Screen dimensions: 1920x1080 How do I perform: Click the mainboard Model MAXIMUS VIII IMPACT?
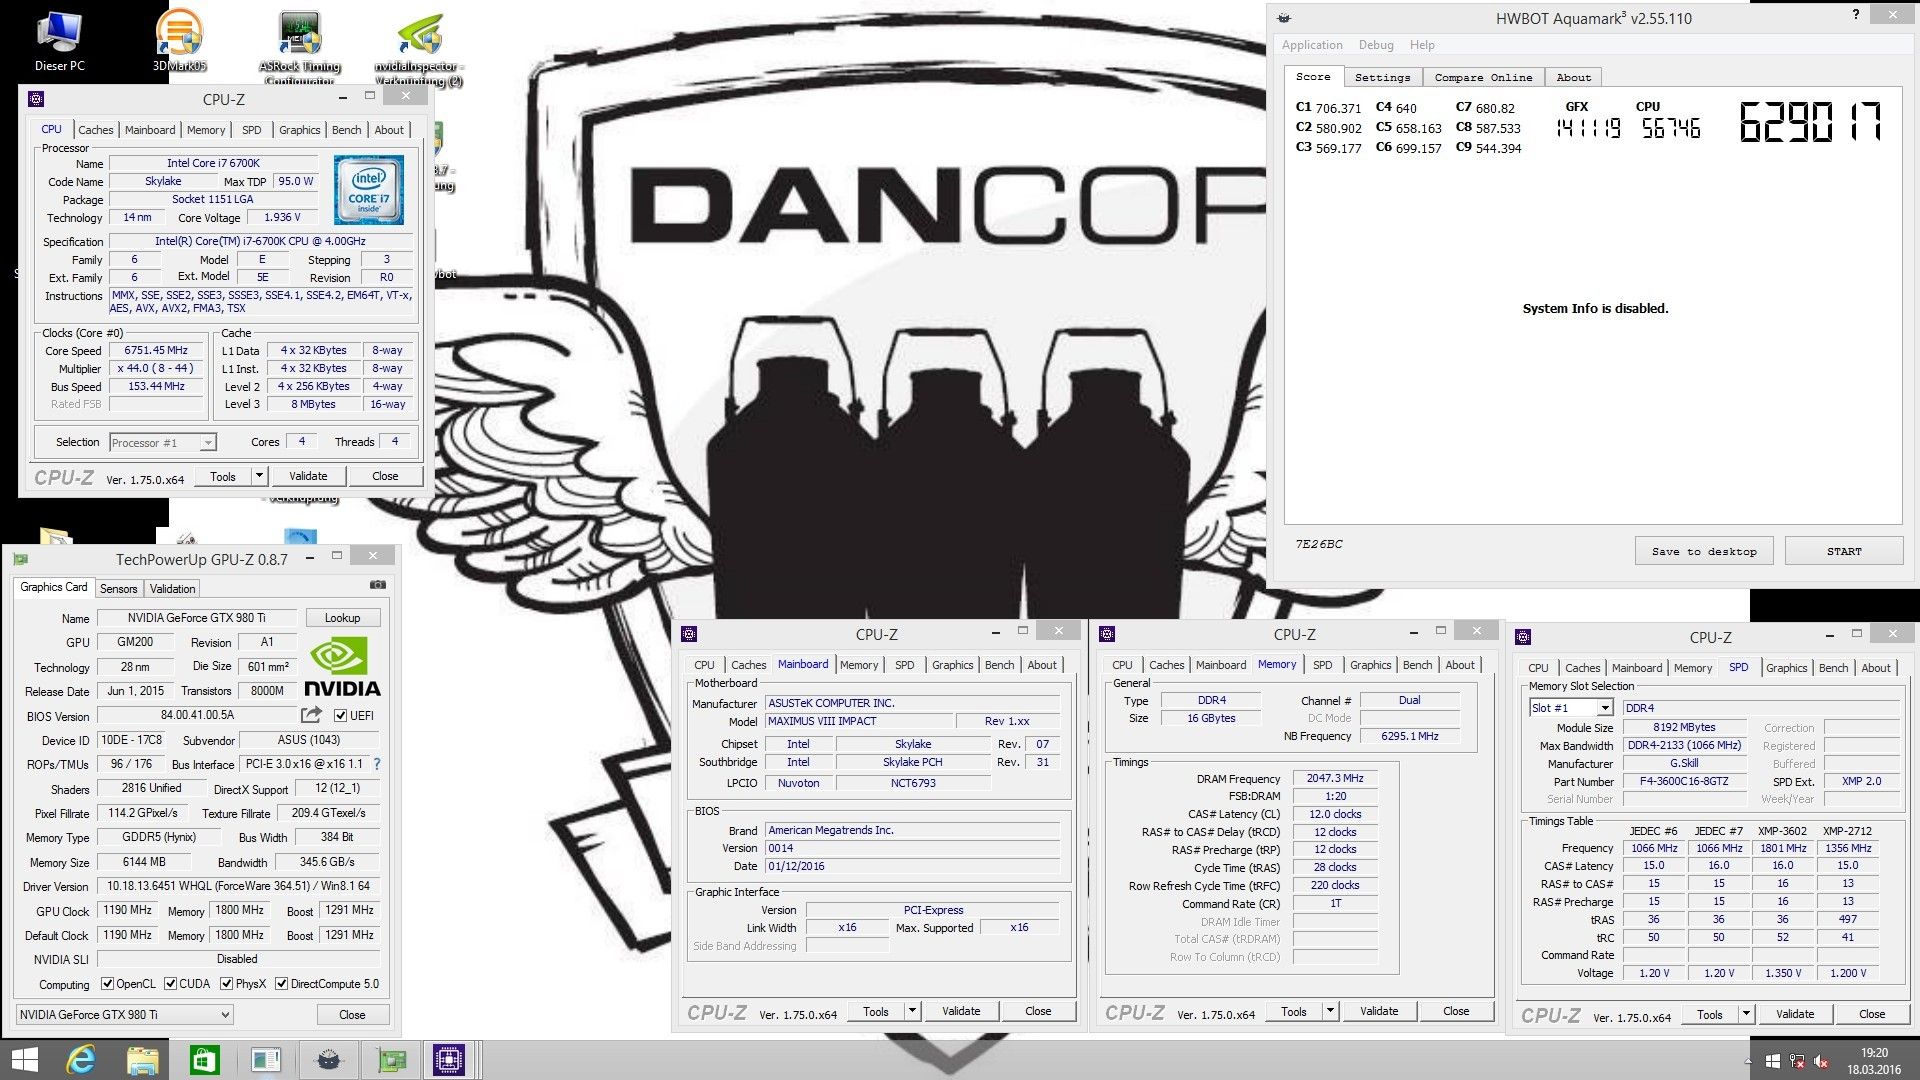click(x=859, y=721)
